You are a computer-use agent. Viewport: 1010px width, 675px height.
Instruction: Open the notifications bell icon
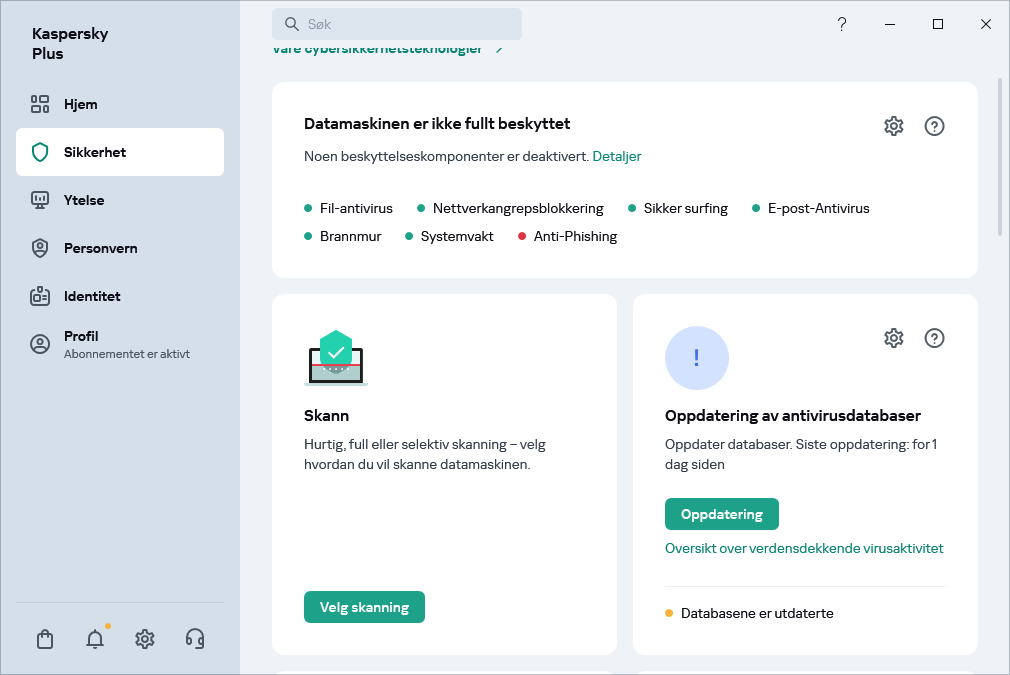[95, 639]
